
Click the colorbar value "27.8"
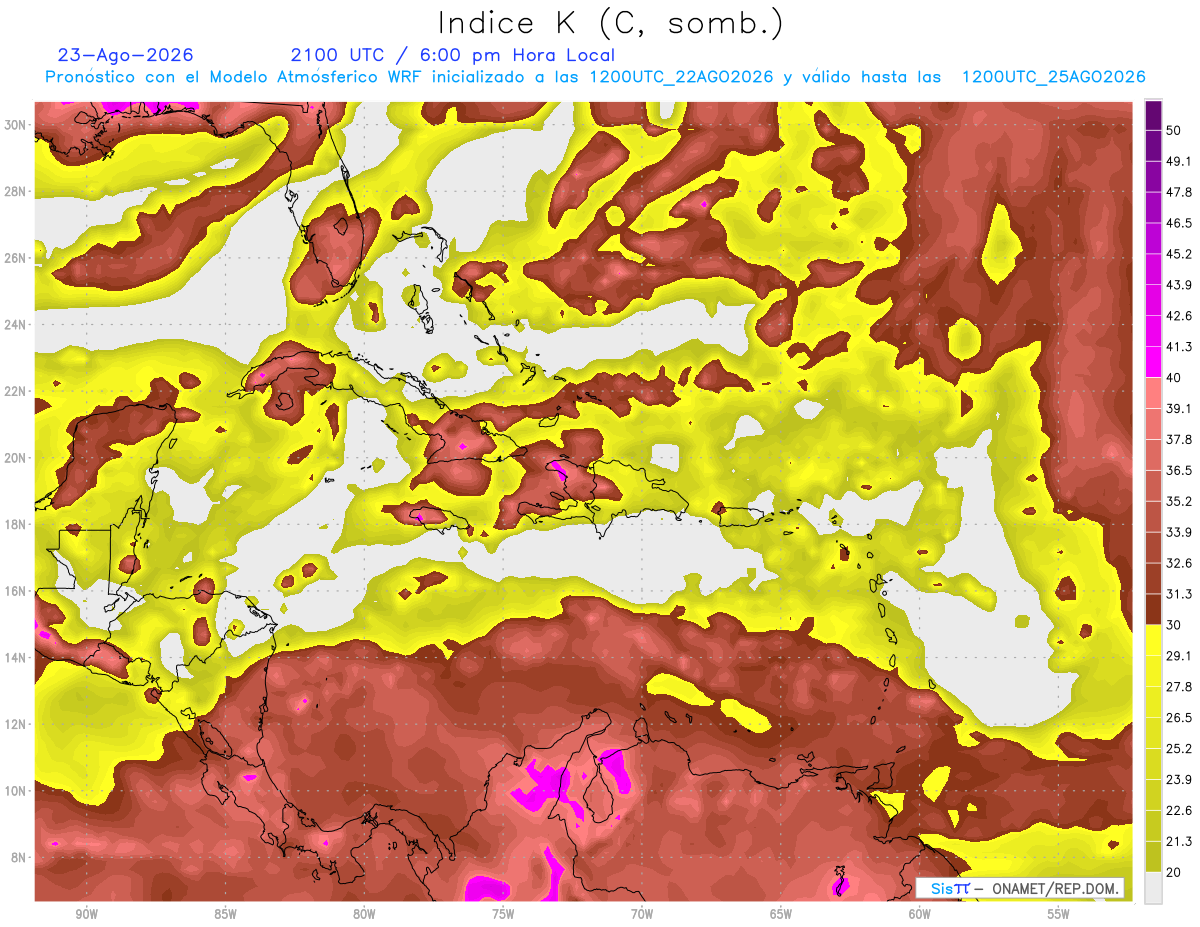pyautogui.click(x=1178, y=687)
